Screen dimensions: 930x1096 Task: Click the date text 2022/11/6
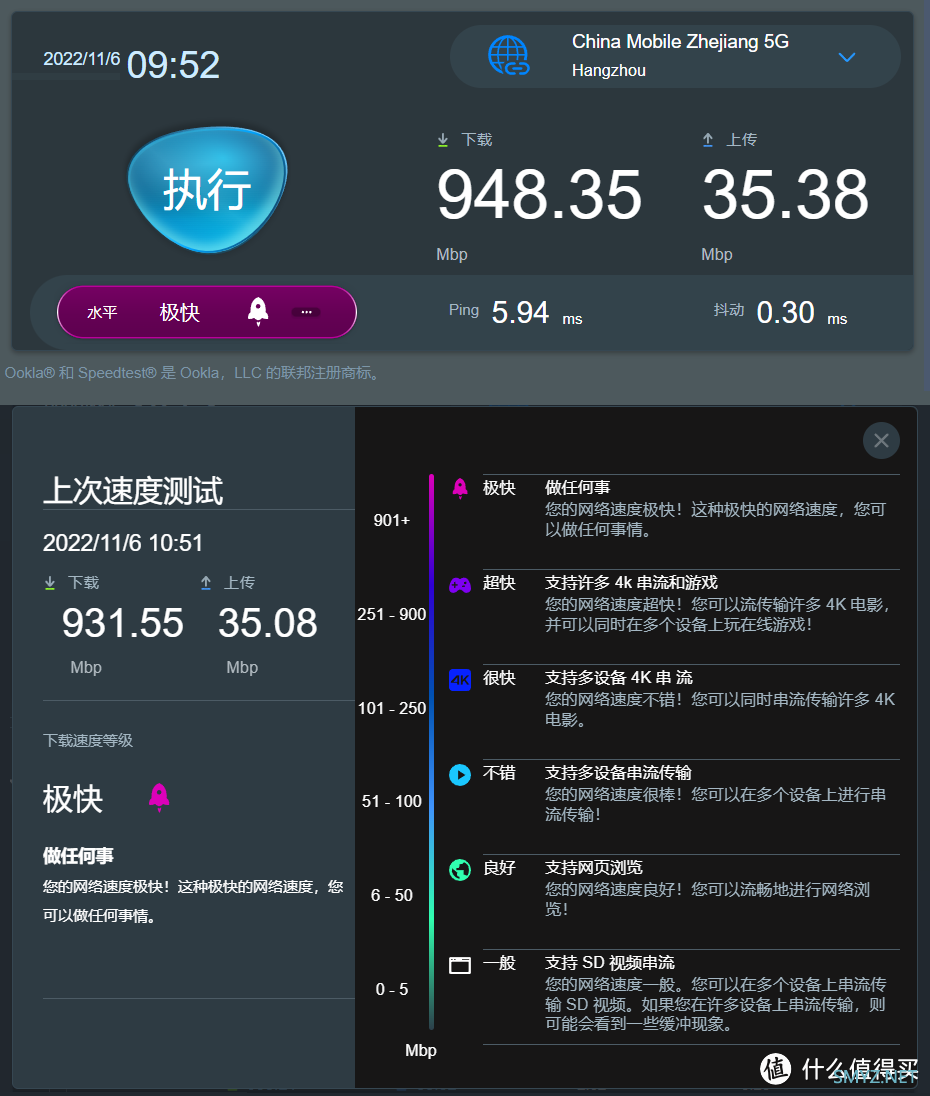pyautogui.click(x=82, y=59)
